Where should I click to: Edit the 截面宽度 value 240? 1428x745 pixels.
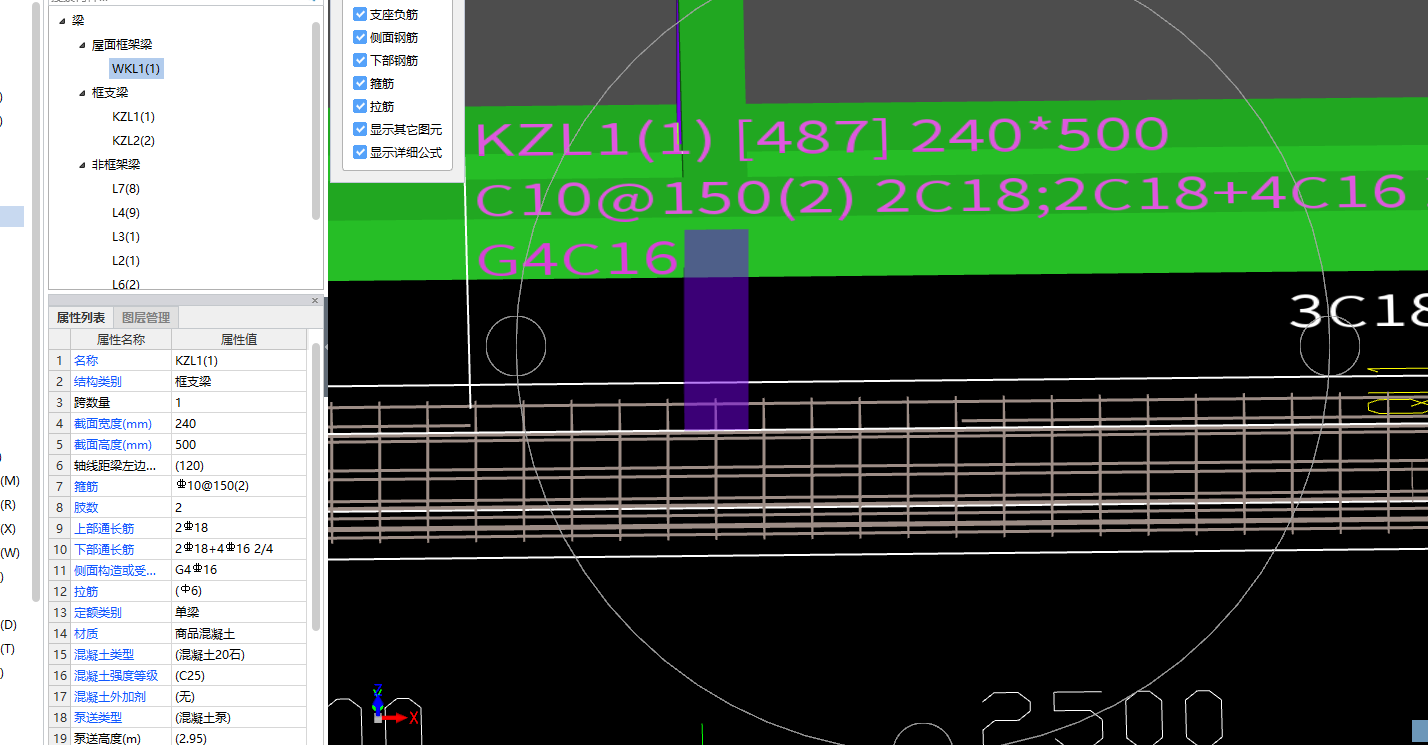coord(239,424)
